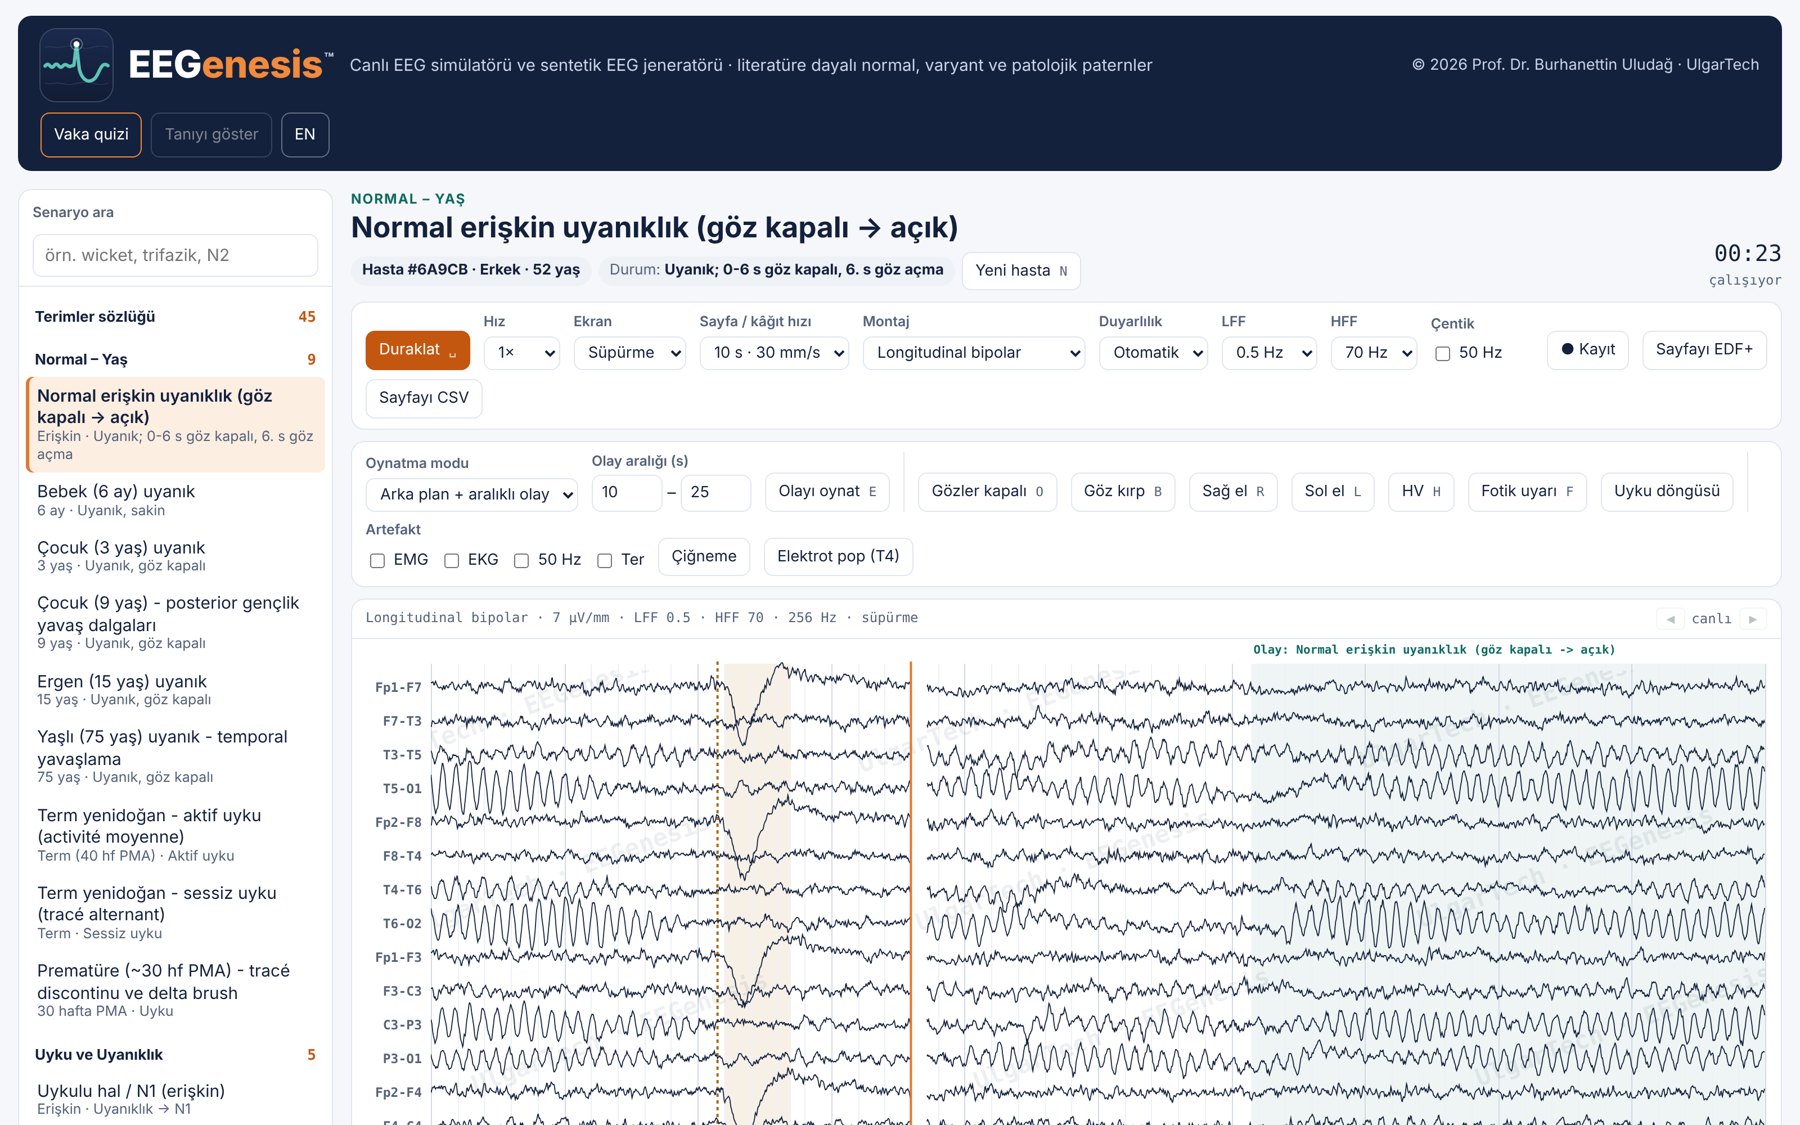1800x1125 pixels.
Task: Export with the Sayfayı EDF+ button
Action: pos(1704,350)
